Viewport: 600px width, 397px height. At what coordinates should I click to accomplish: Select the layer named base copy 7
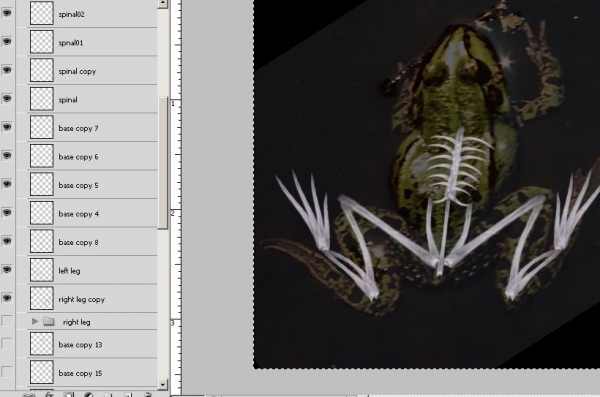point(78,128)
